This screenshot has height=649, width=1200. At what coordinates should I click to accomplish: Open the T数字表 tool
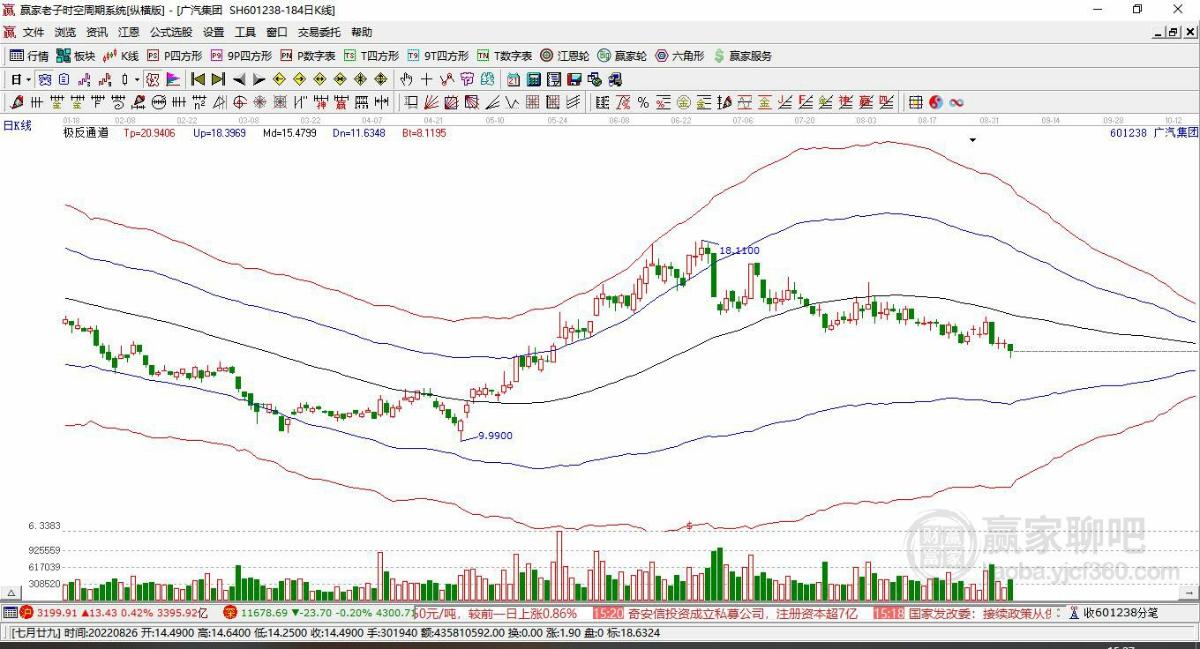point(504,56)
